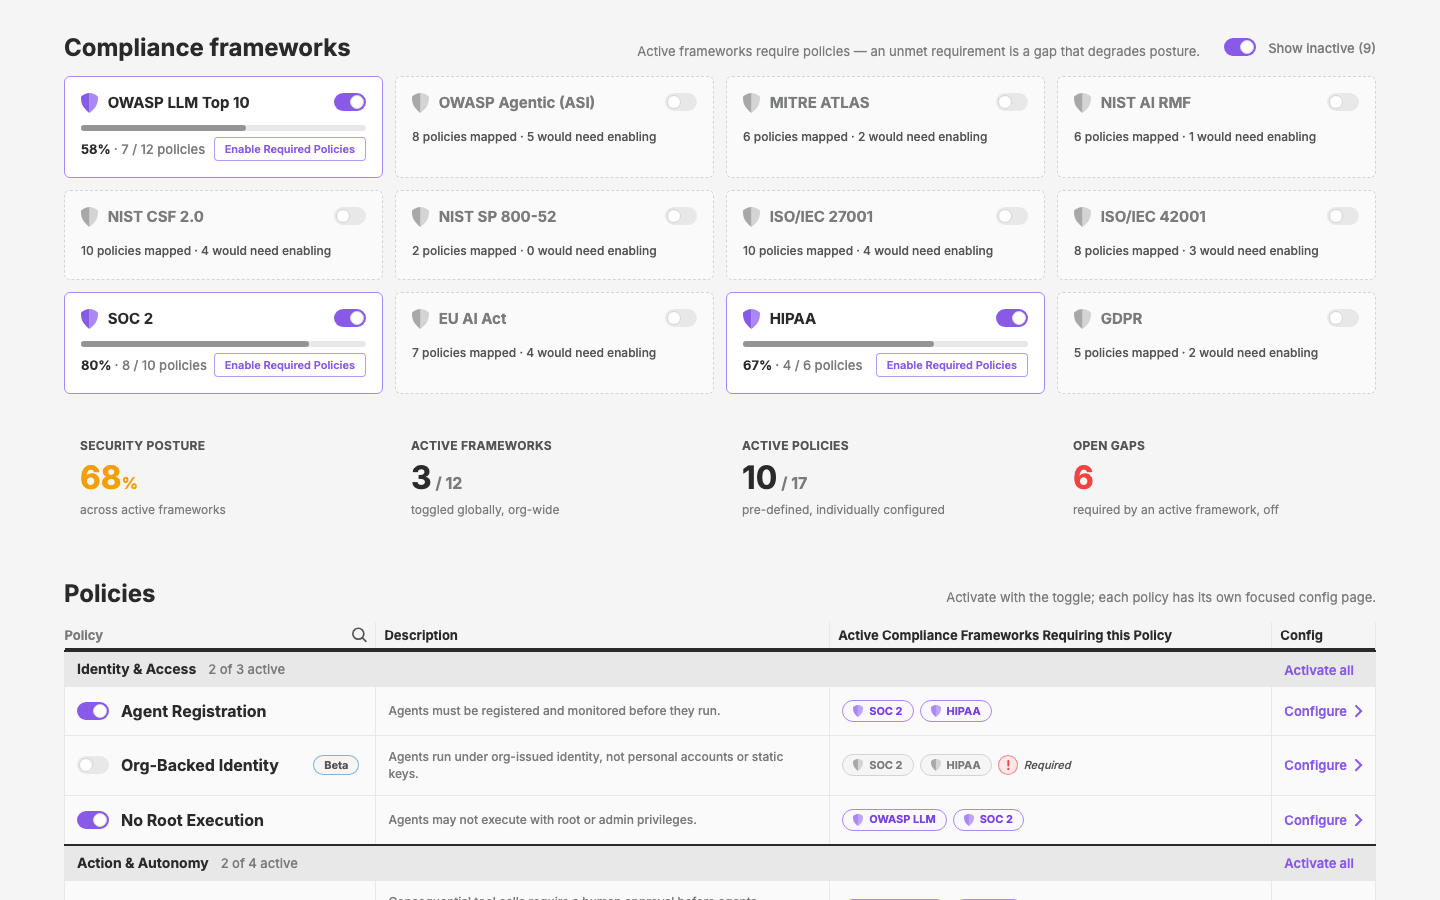Disable the OWASP LLM Top 10 framework
1440x900 pixels.
(x=350, y=102)
